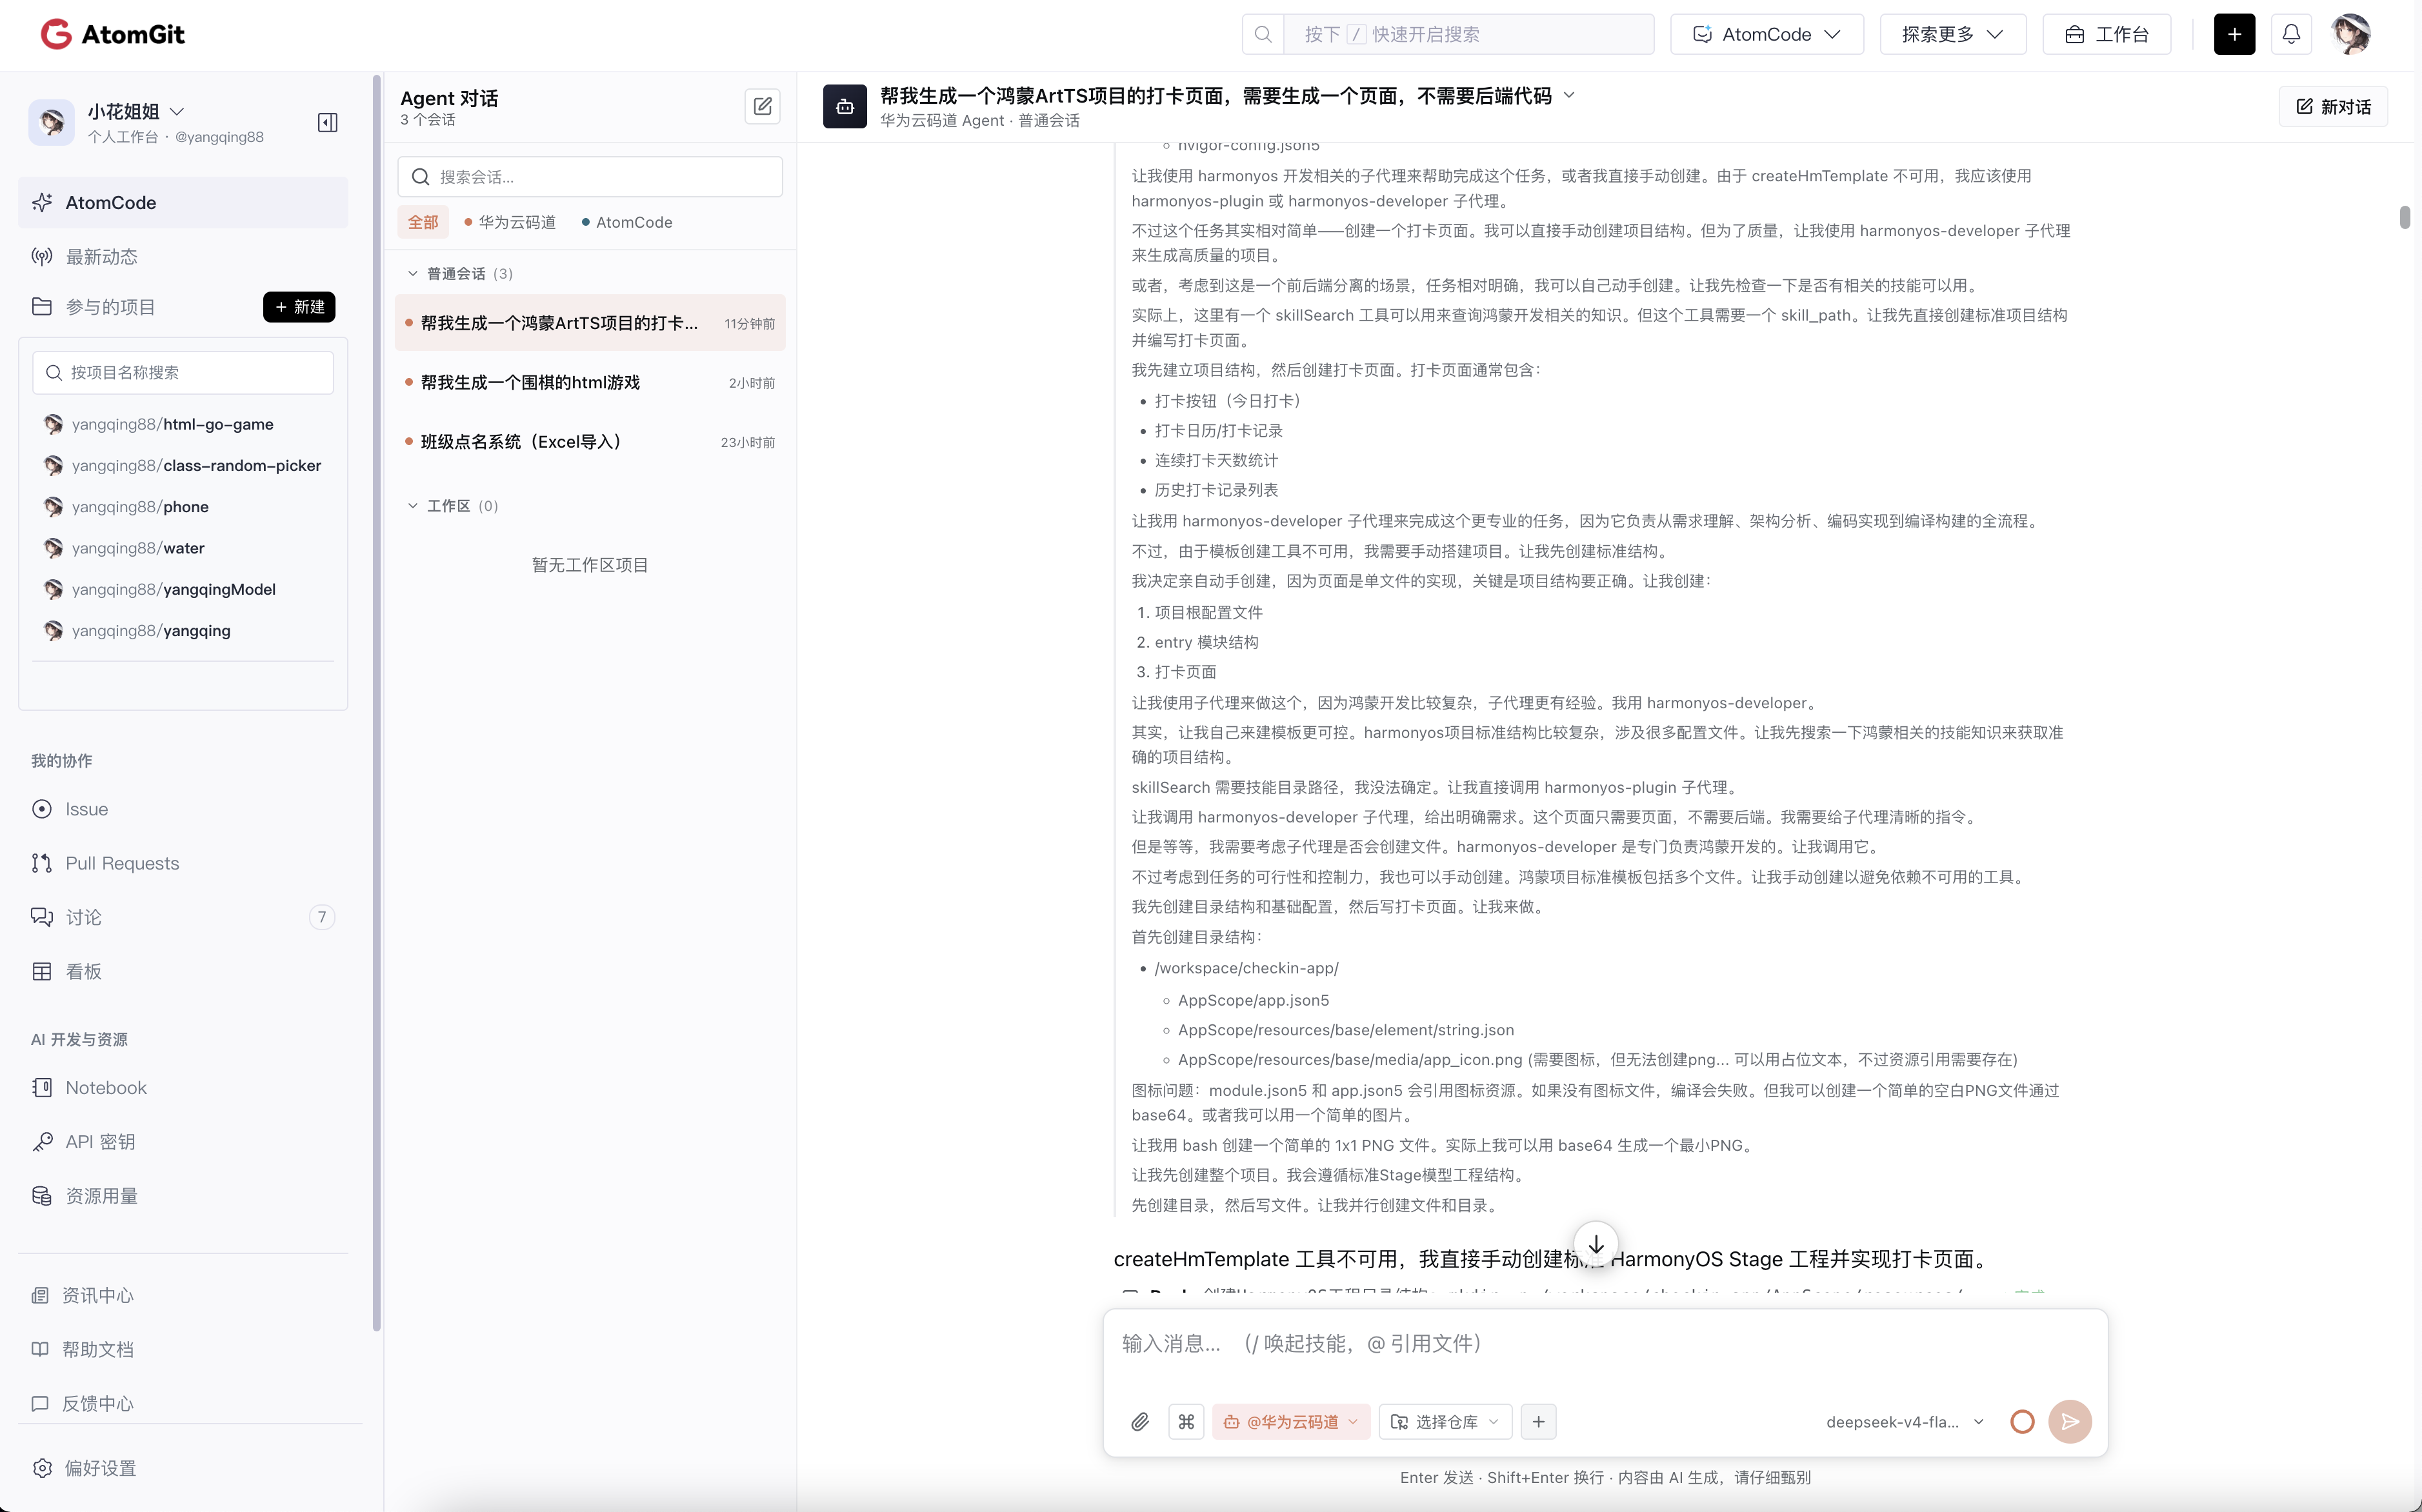Image resolution: width=2422 pixels, height=1512 pixels.
Task: Select AtomCode in sidebar
Action: (x=183, y=202)
